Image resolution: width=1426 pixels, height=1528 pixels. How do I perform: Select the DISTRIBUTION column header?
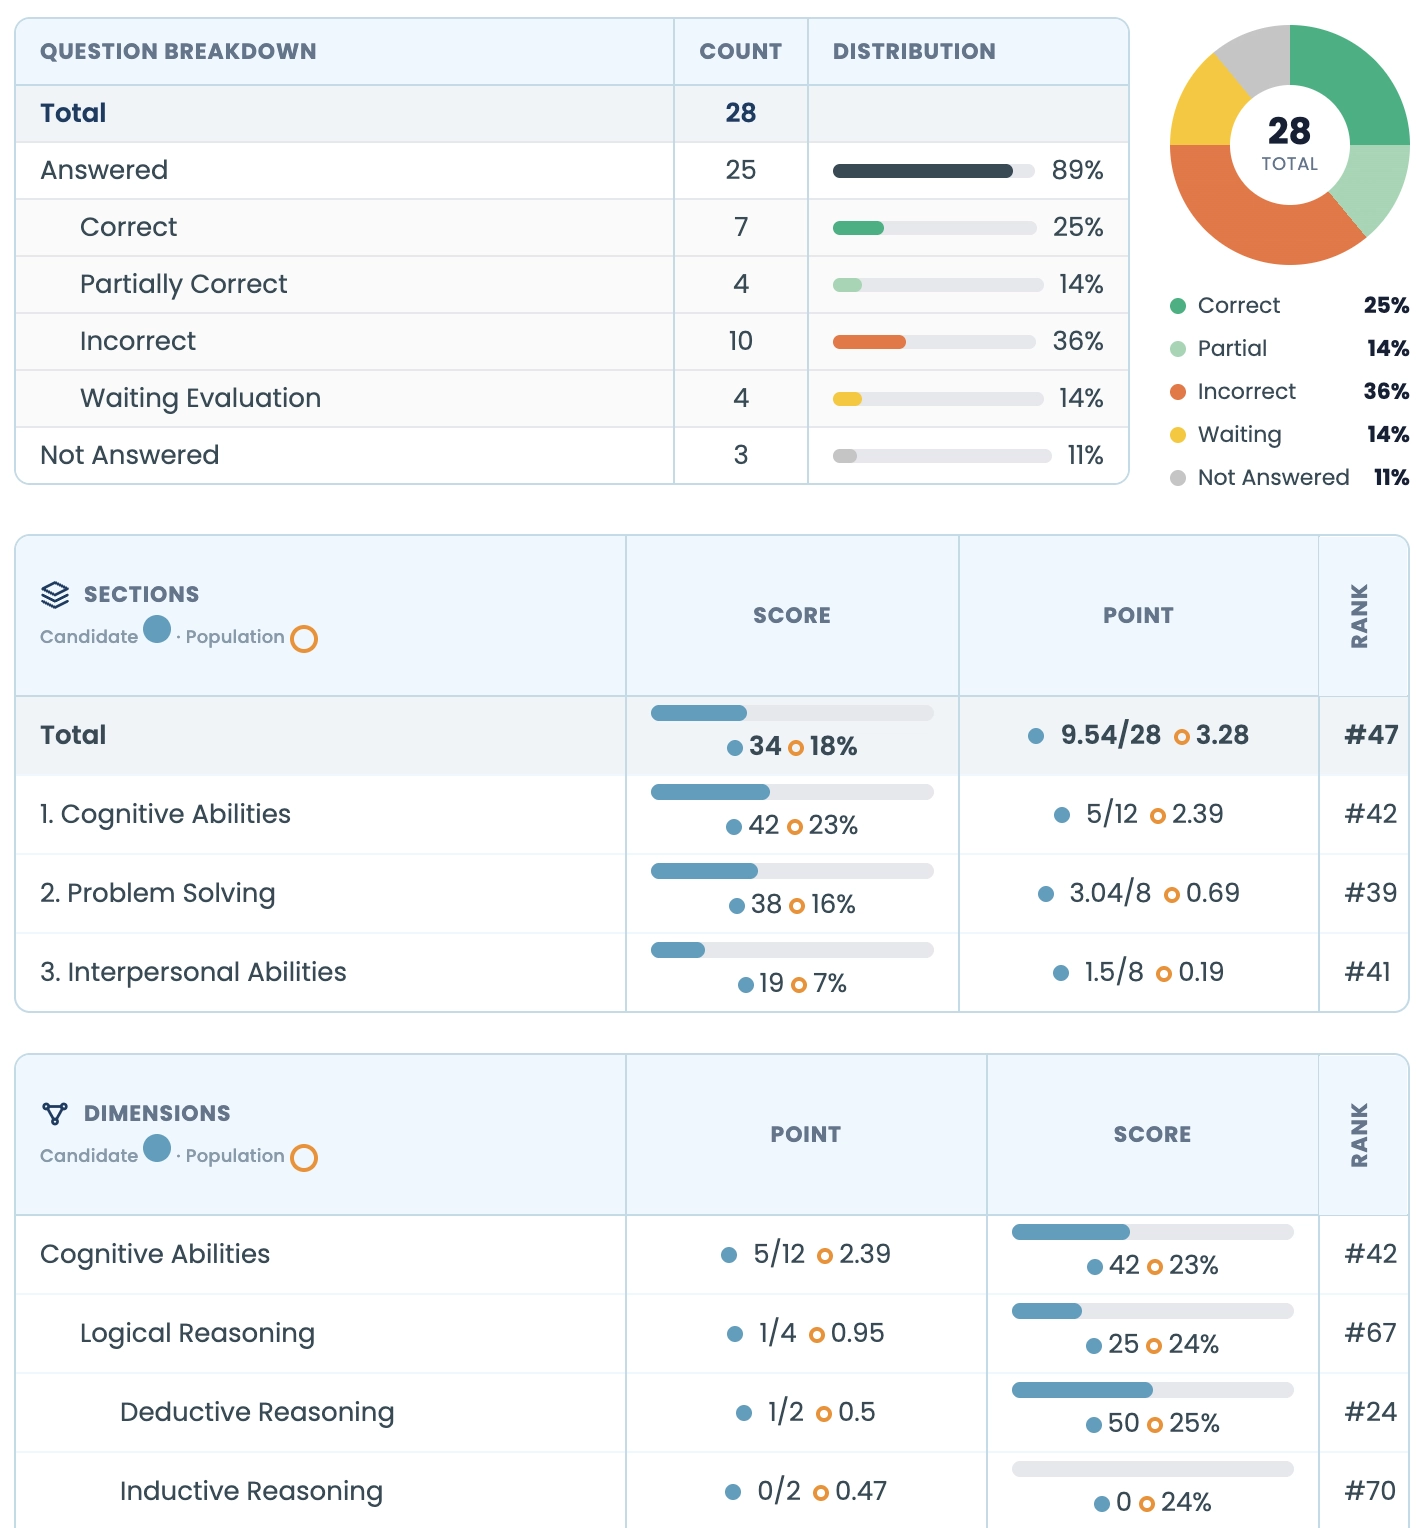point(914,52)
